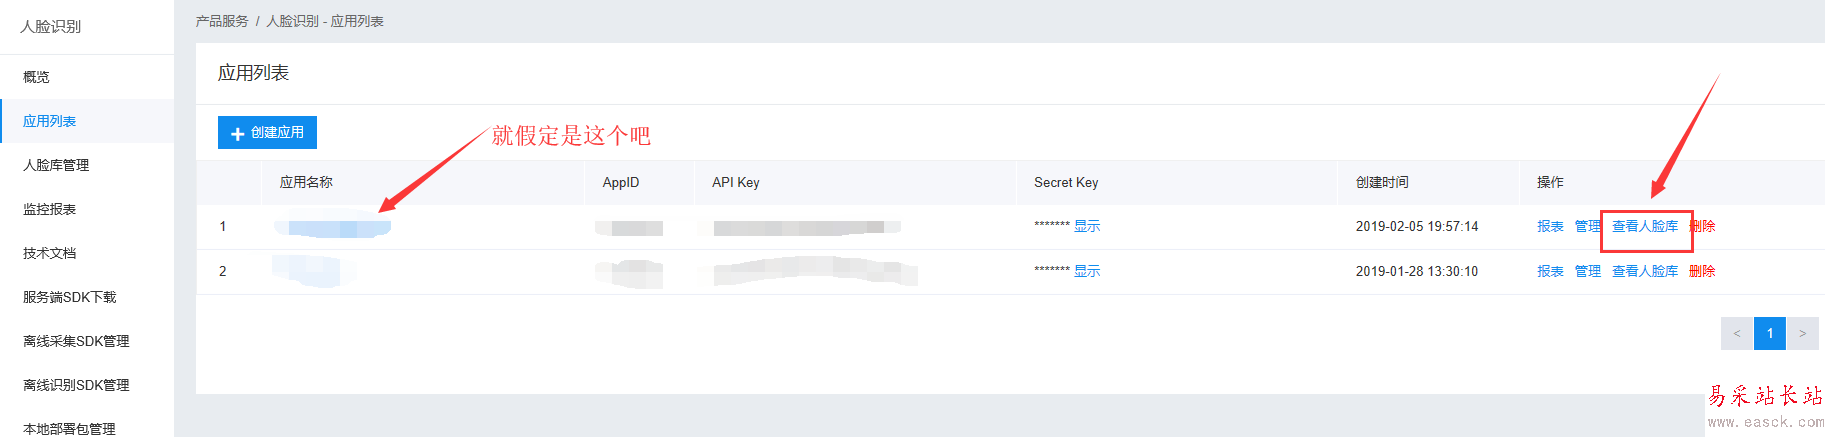The width and height of the screenshot is (1825, 437).
Task: Click 查看人脸库 for the first app
Action: 1645,226
